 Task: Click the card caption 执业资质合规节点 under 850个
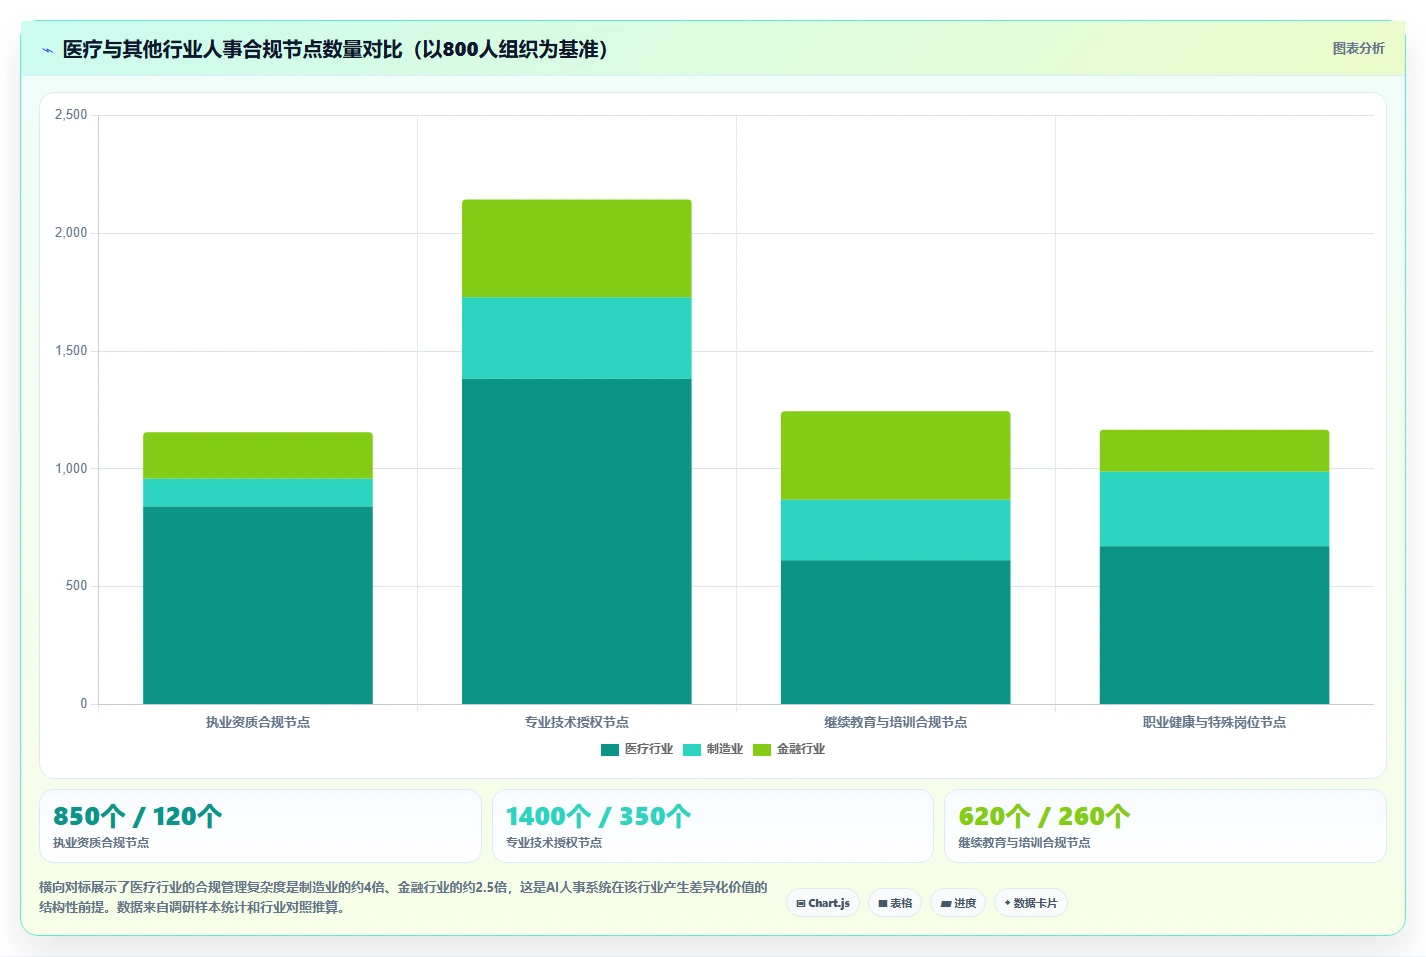point(101,843)
